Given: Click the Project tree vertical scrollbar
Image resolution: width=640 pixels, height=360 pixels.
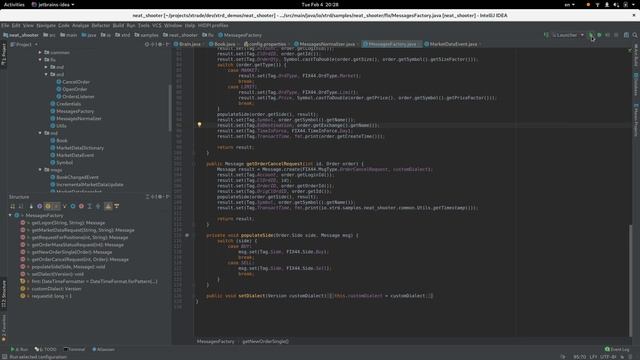Looking at the screenshot, I should click(x=169, y=108).
